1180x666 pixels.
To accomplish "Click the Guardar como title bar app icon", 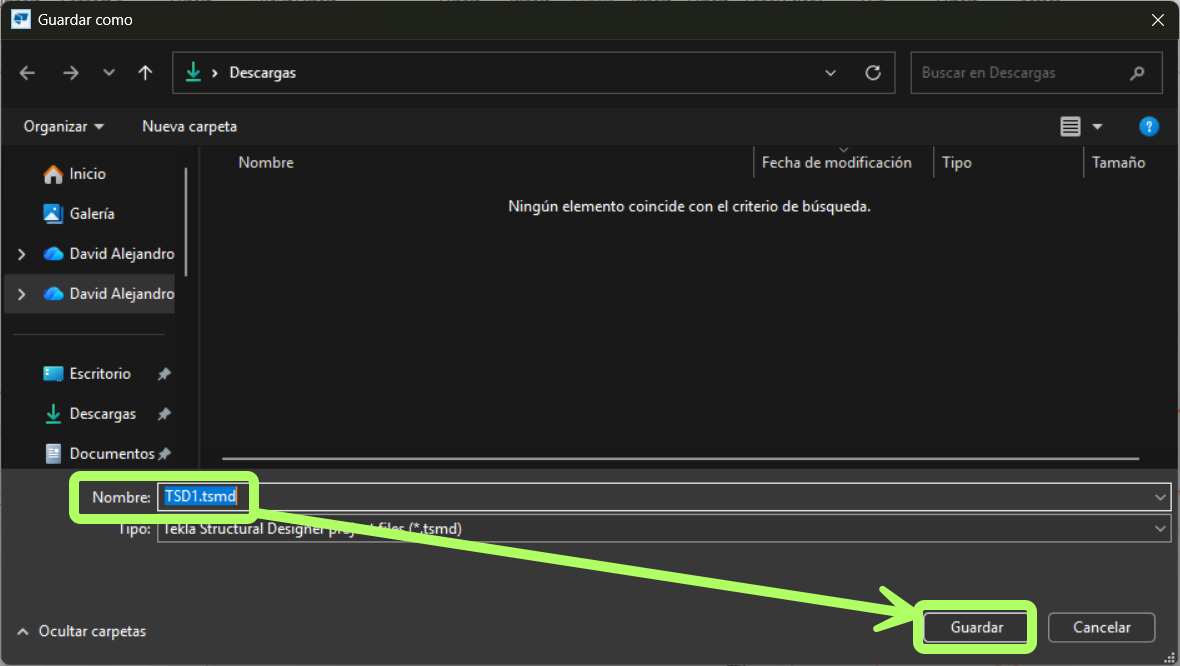I will pyautogui.click(x=20, y=20).
